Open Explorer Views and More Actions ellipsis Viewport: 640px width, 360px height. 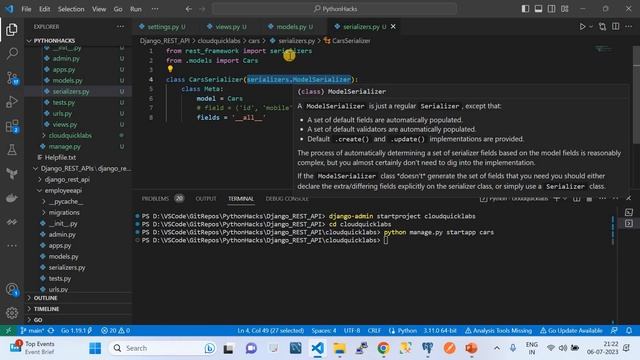point(120,27)
